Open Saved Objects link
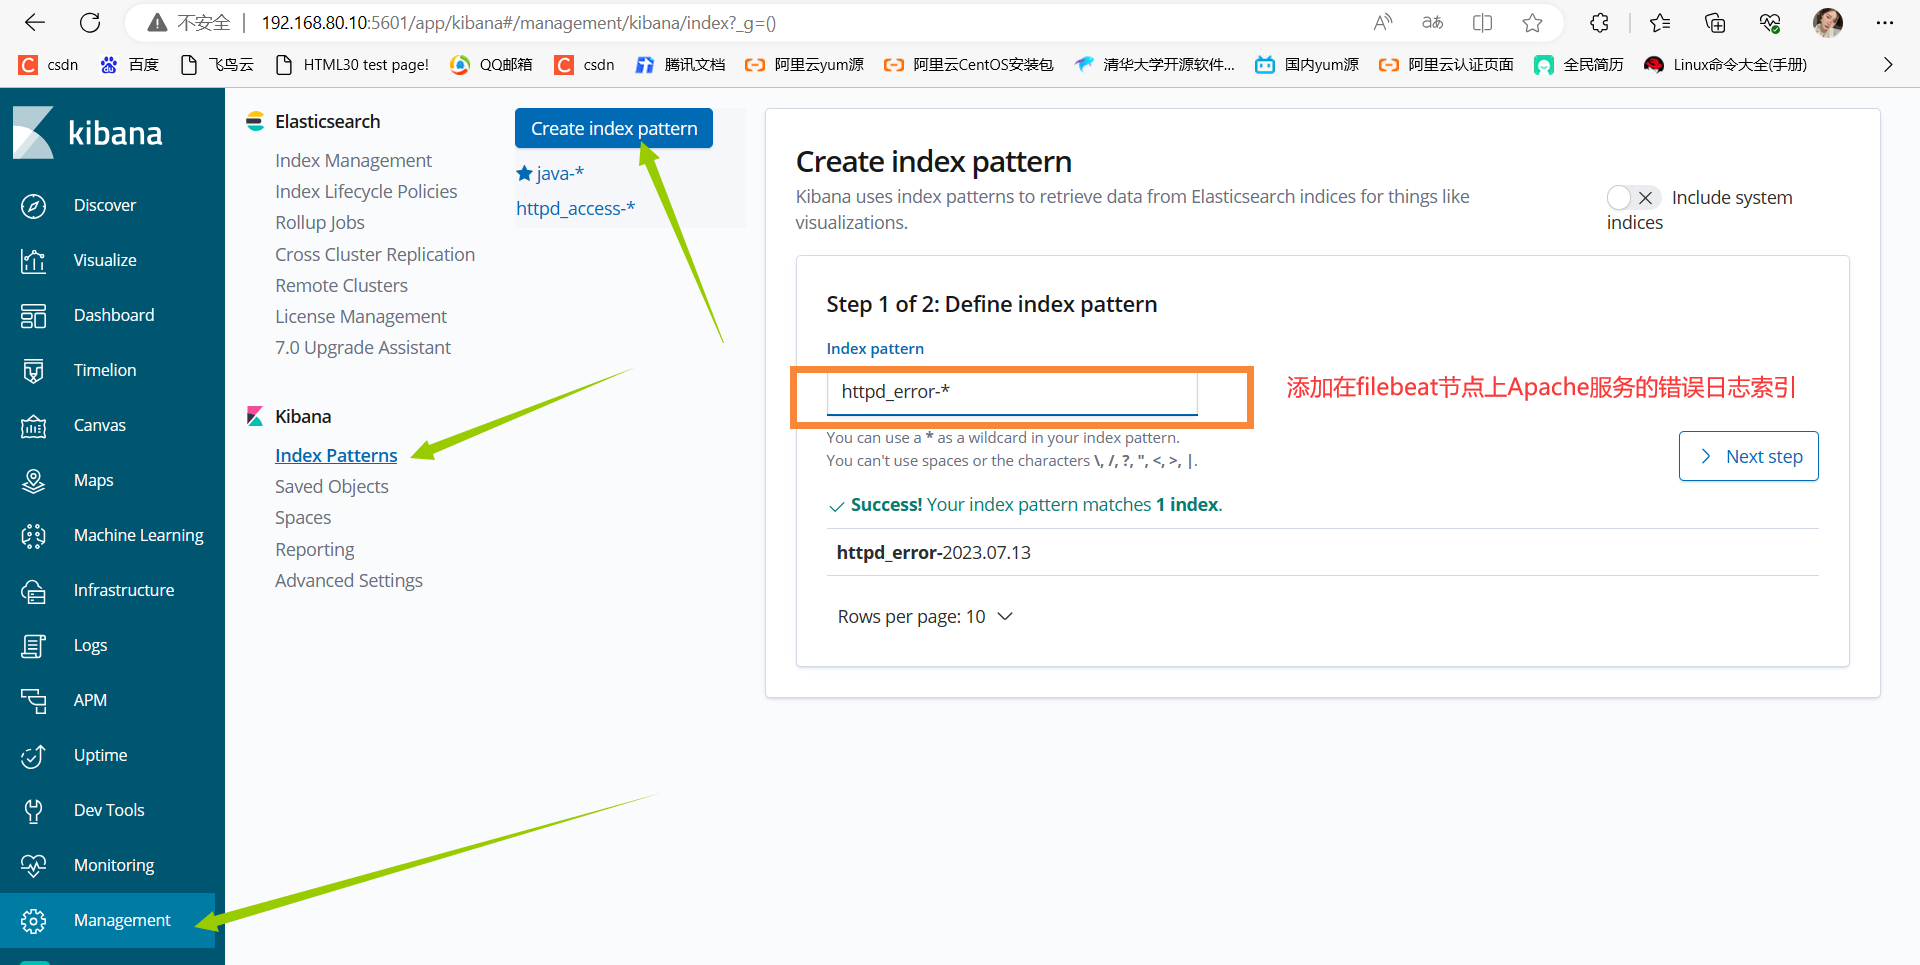This screenshot has width=1920, height=965. click(332, 486)
